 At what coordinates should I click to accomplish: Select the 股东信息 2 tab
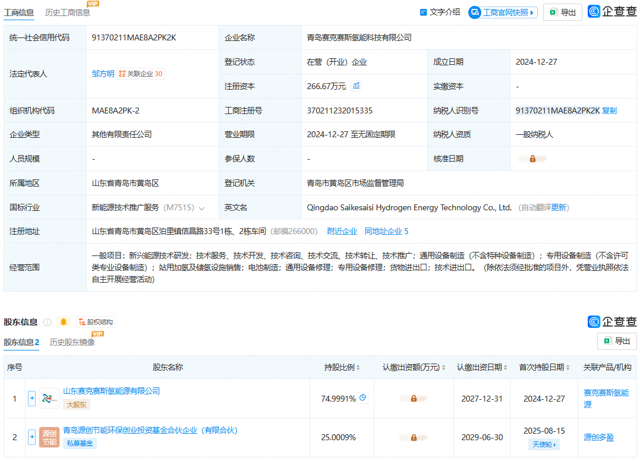click(x=21, y=342)
